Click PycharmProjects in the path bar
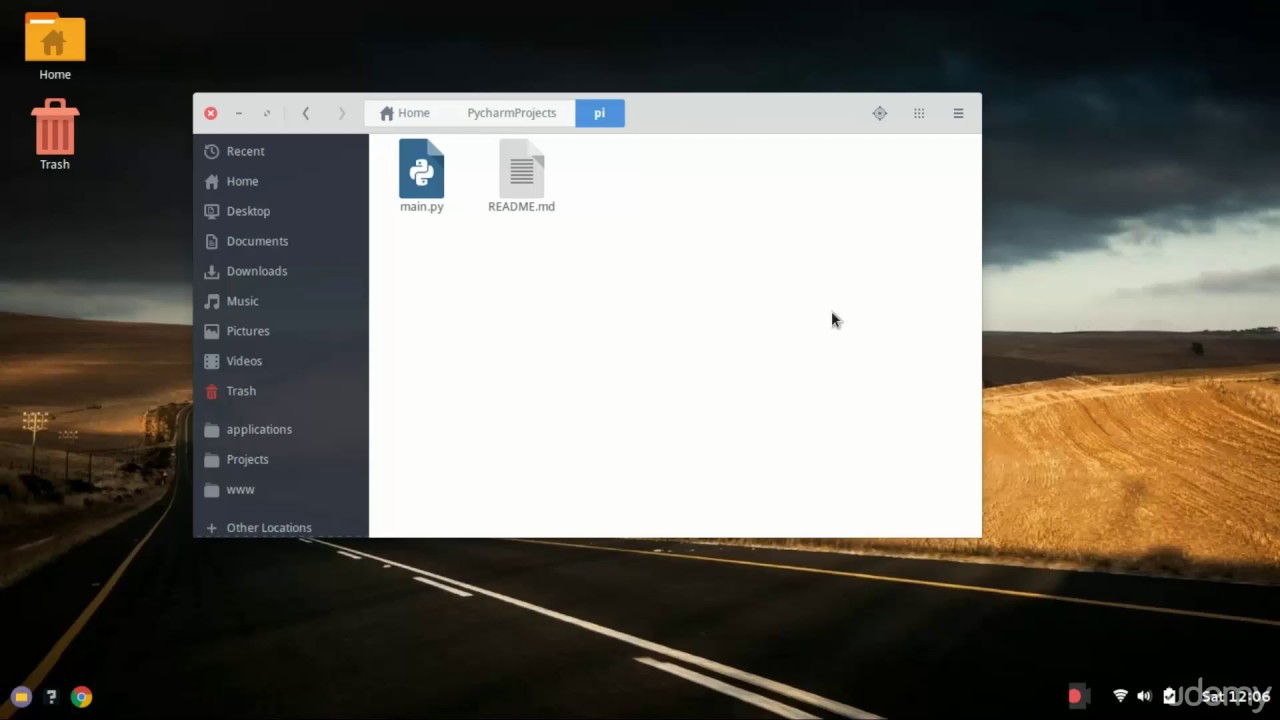Image resolution: width=1280 pixels, height=720 pixels. point(511,113)
